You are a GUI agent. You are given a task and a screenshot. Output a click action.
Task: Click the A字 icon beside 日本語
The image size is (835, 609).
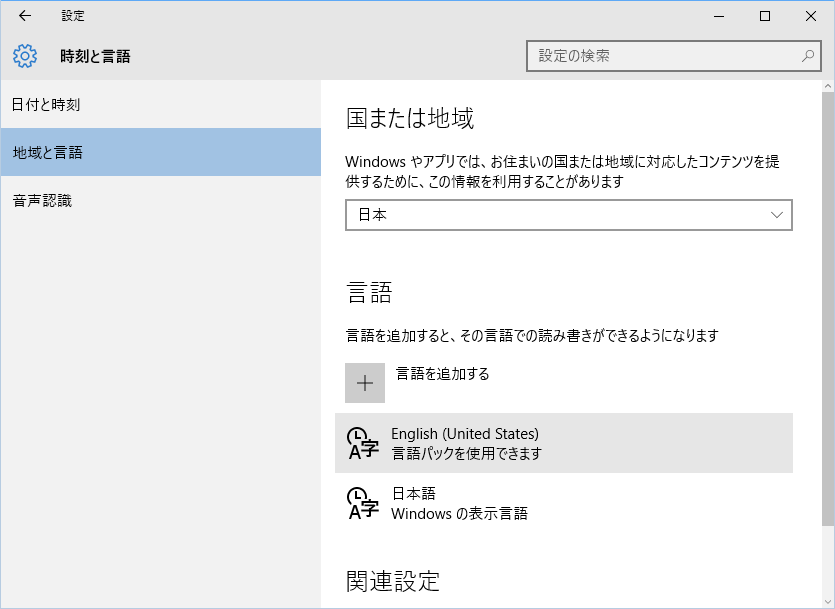[363, 505]
